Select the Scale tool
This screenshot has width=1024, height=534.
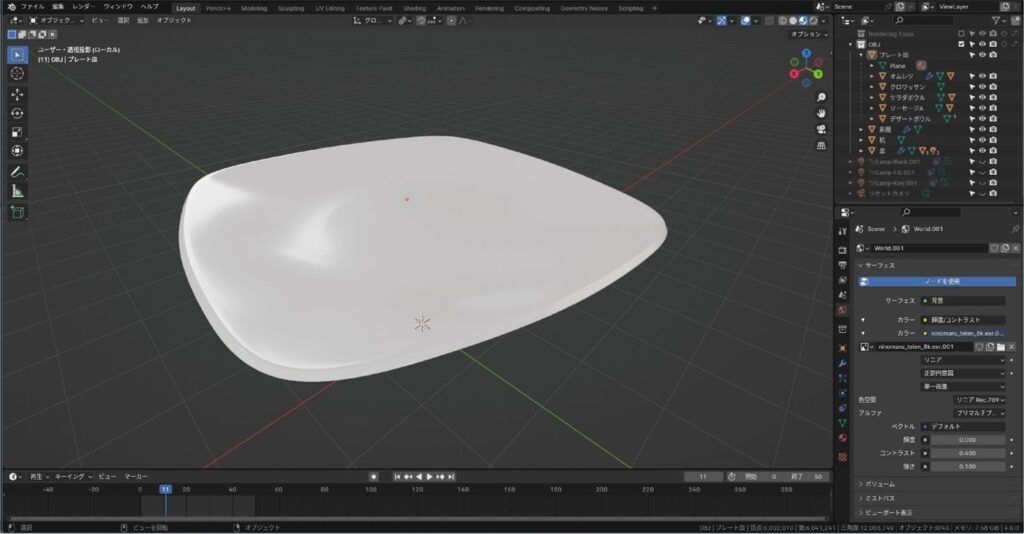(17, 133)
